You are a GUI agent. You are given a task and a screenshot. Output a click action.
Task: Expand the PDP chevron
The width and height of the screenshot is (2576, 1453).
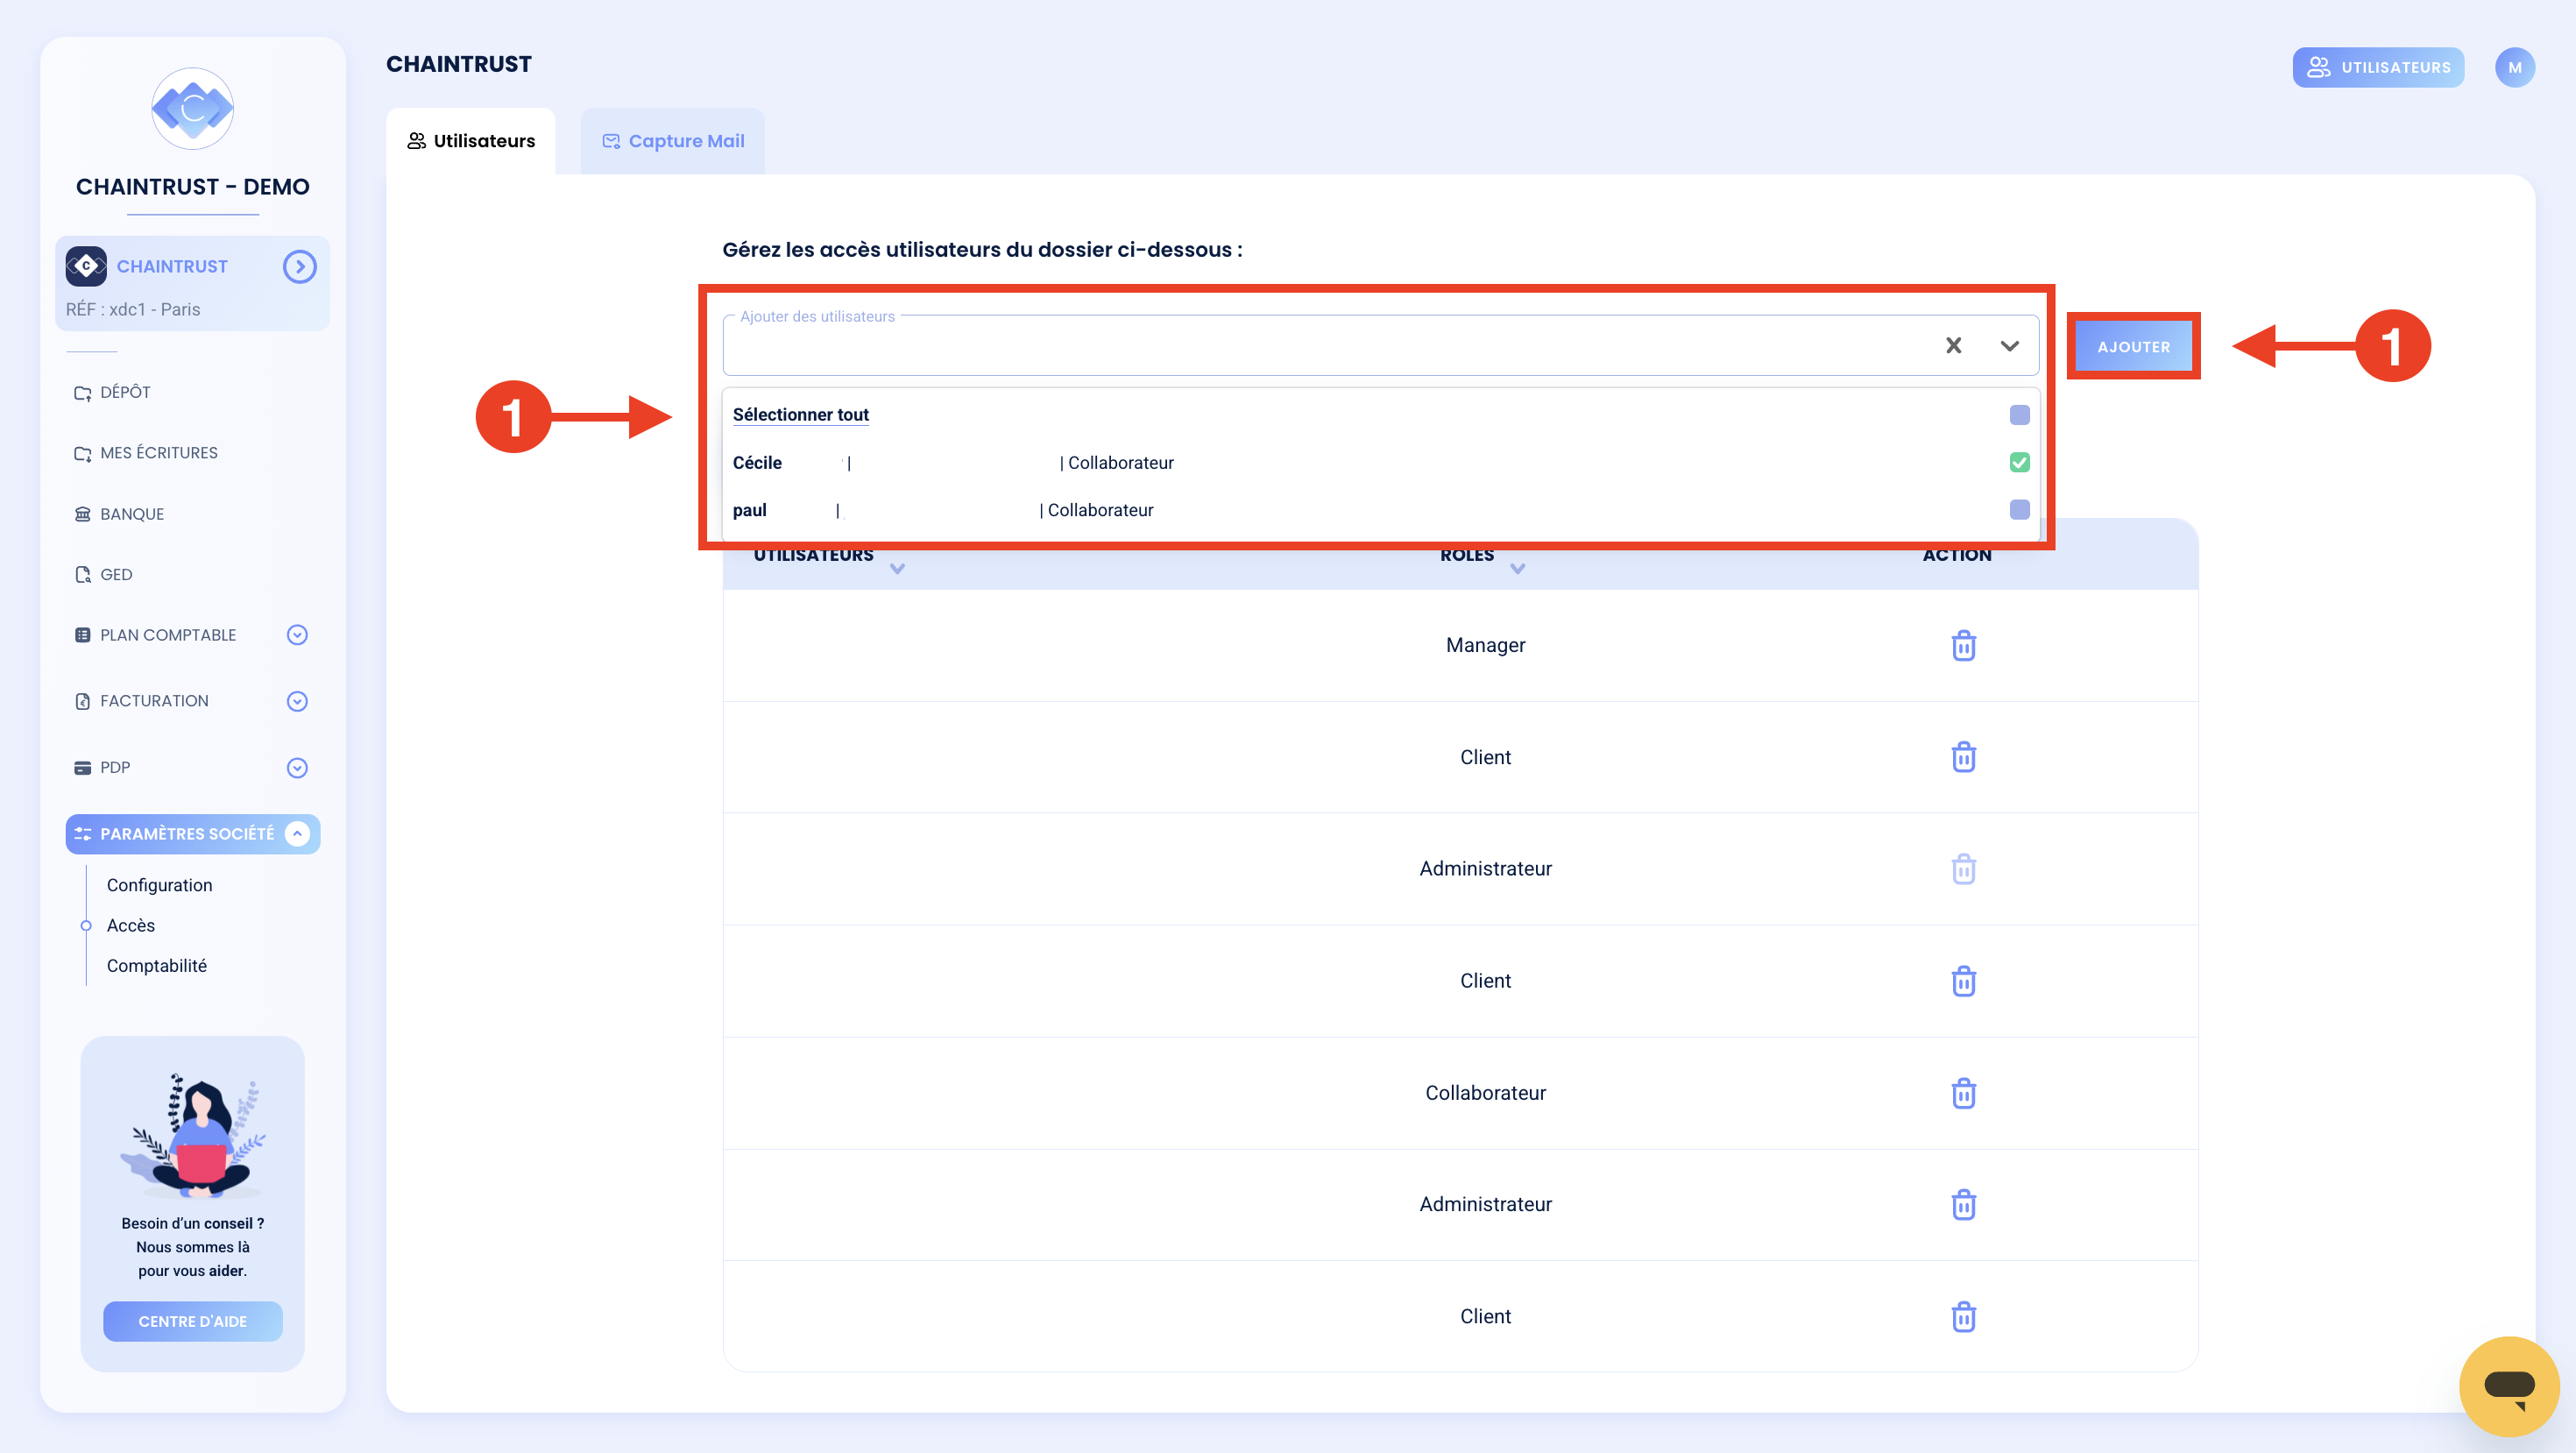(x=297, y=767)
